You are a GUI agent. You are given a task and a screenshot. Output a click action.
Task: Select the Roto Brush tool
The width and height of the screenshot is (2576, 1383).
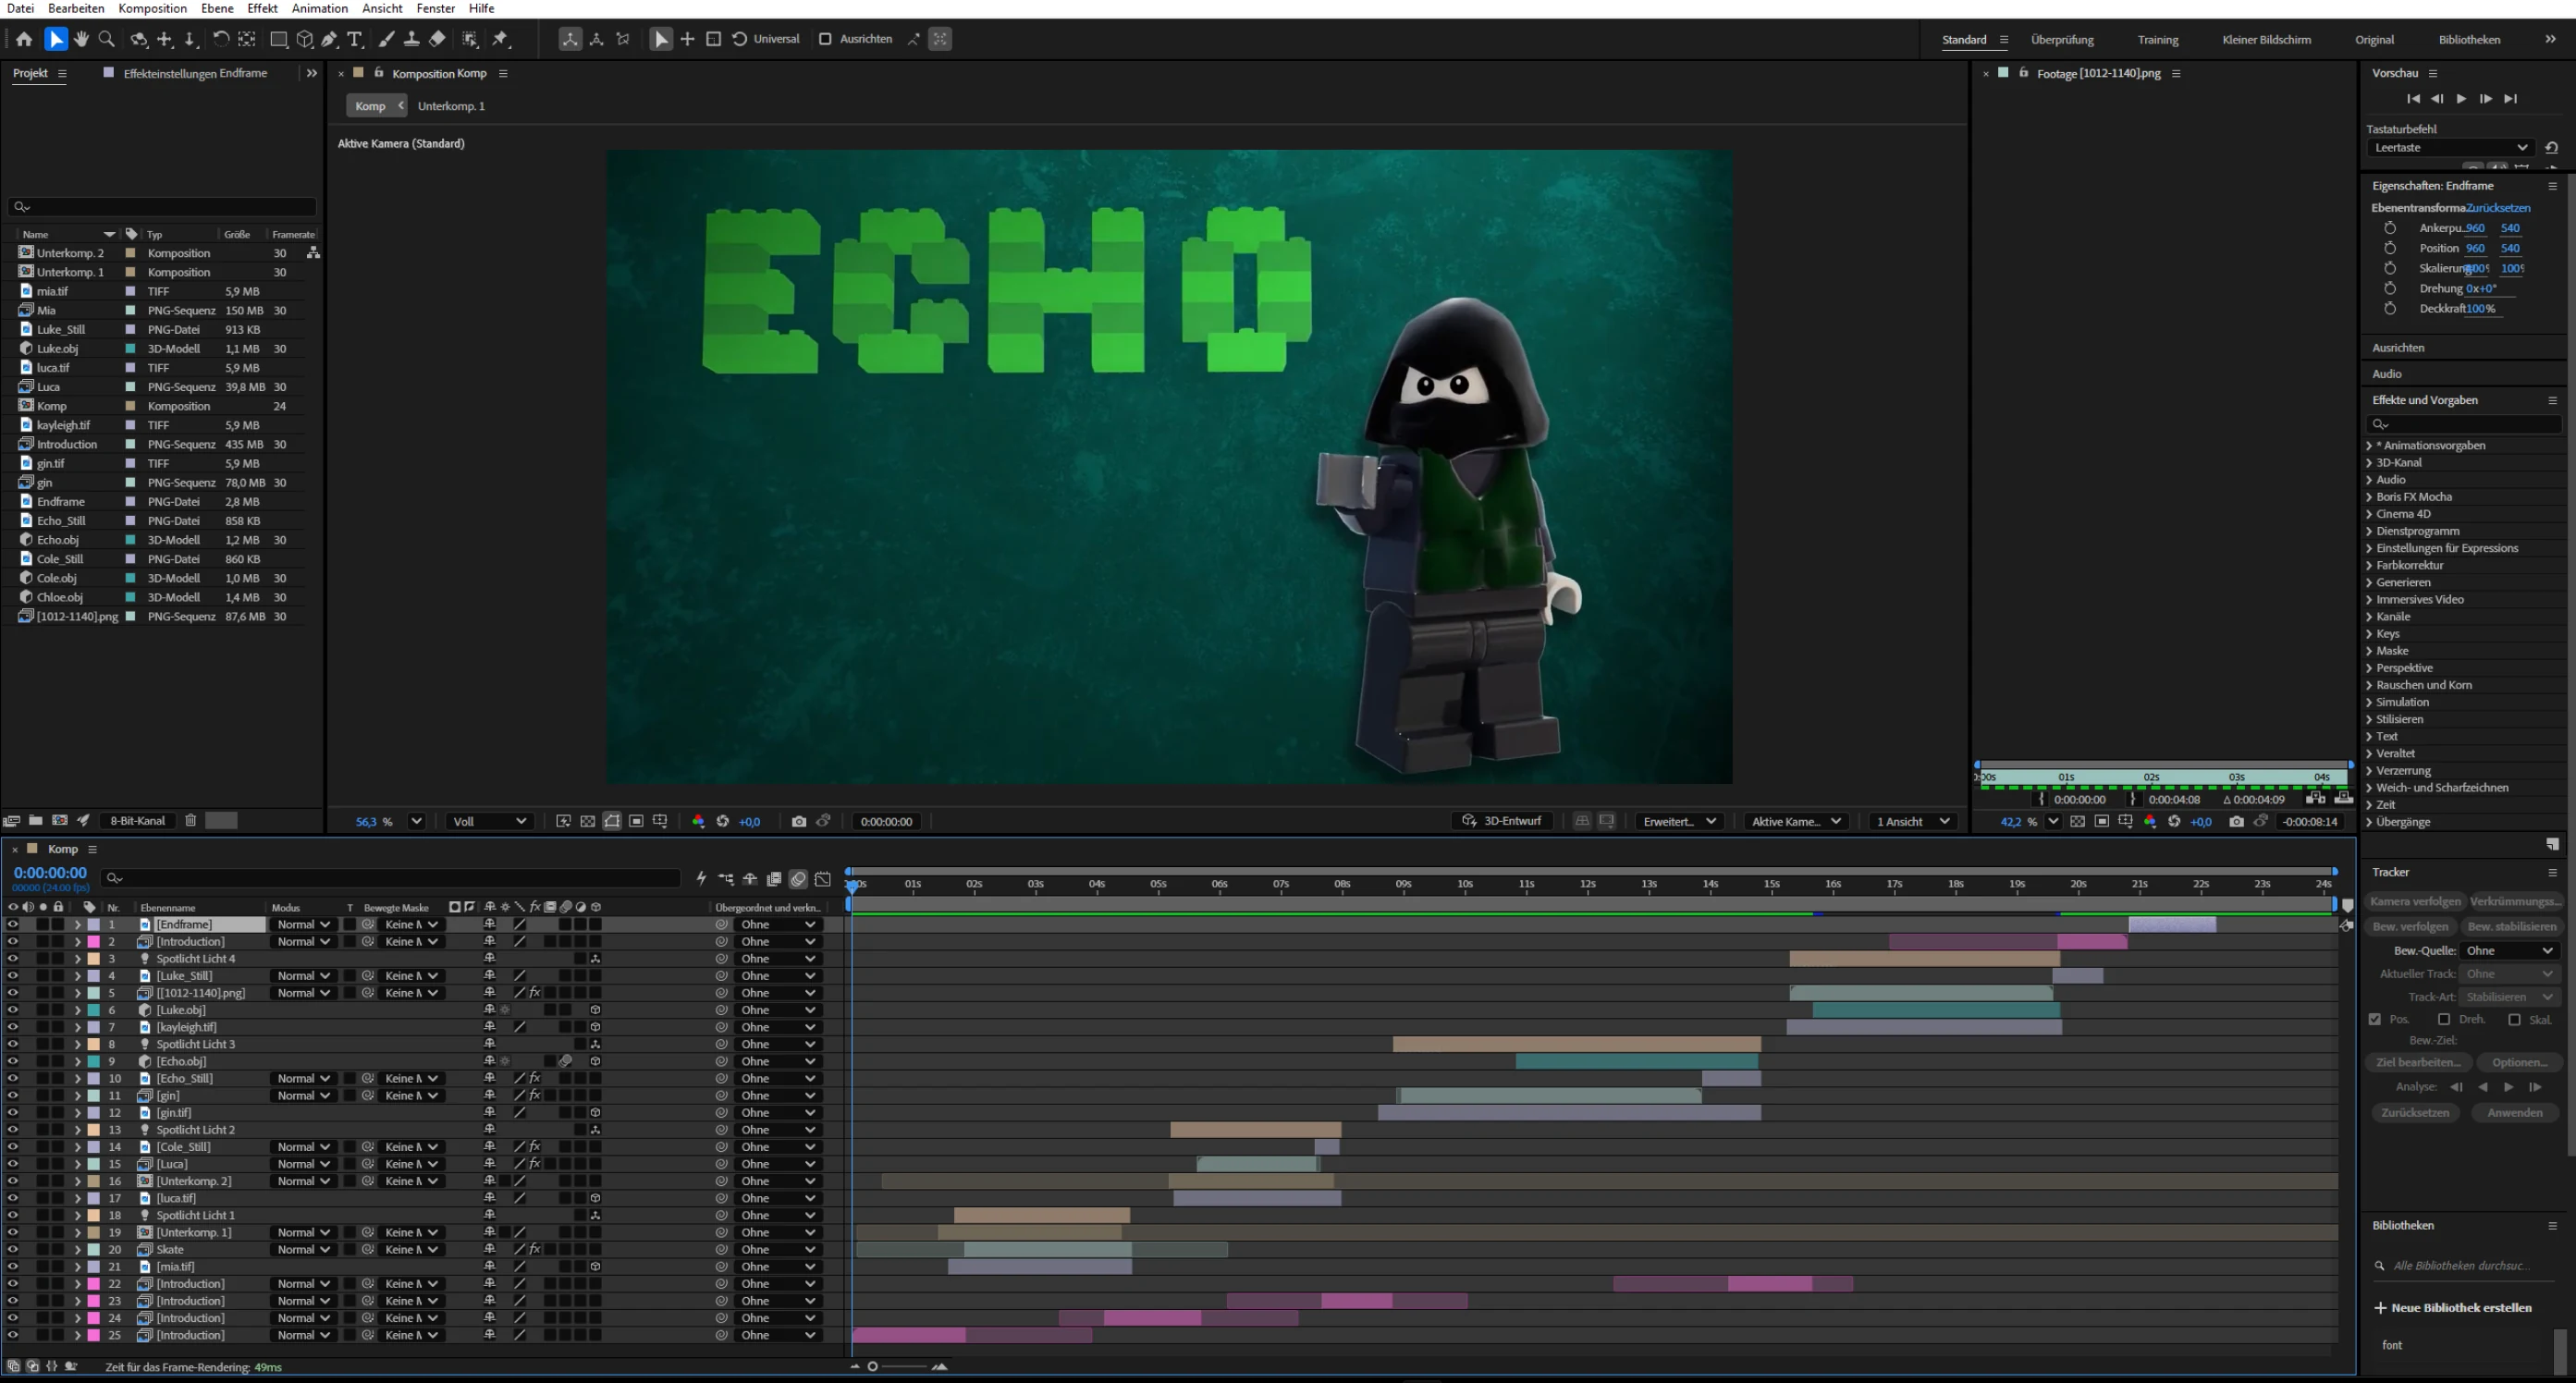(470, 39)
